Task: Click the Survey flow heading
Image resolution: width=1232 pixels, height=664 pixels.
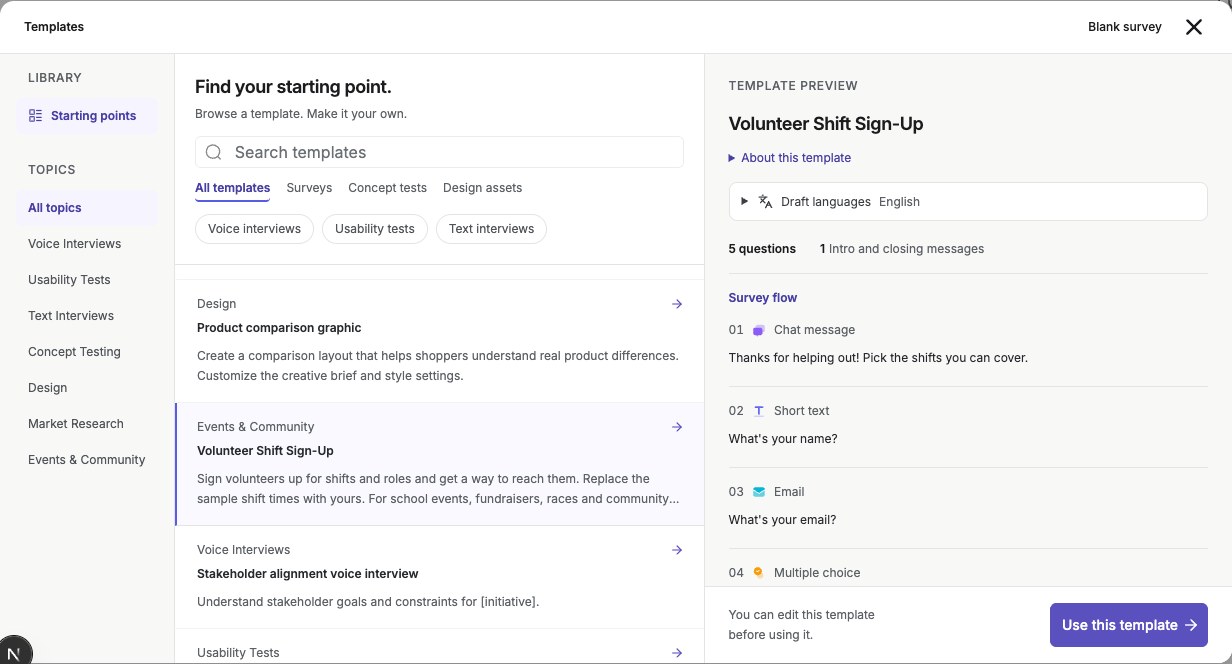Action: (x=763, y=298)
